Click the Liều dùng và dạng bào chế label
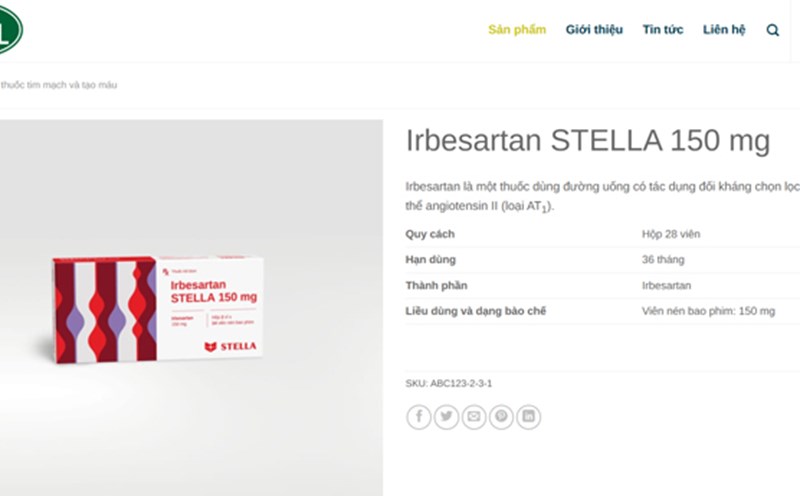 click(x=476, y=311)
